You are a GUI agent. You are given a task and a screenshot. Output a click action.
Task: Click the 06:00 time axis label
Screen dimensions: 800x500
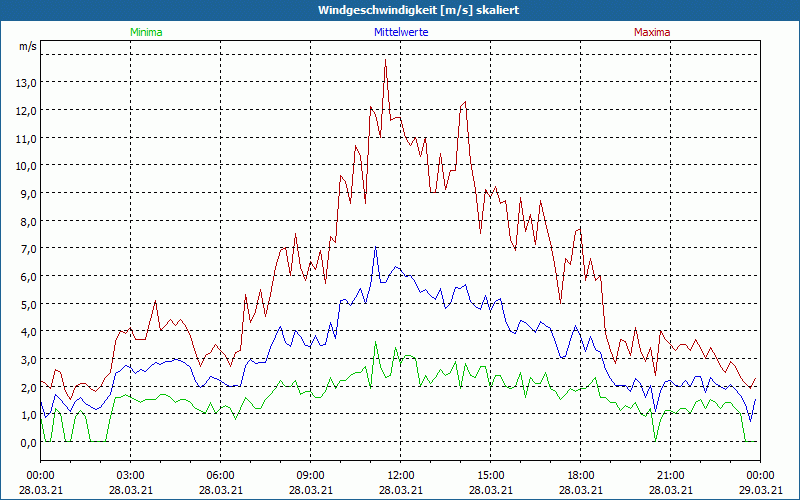click(220, 476)
